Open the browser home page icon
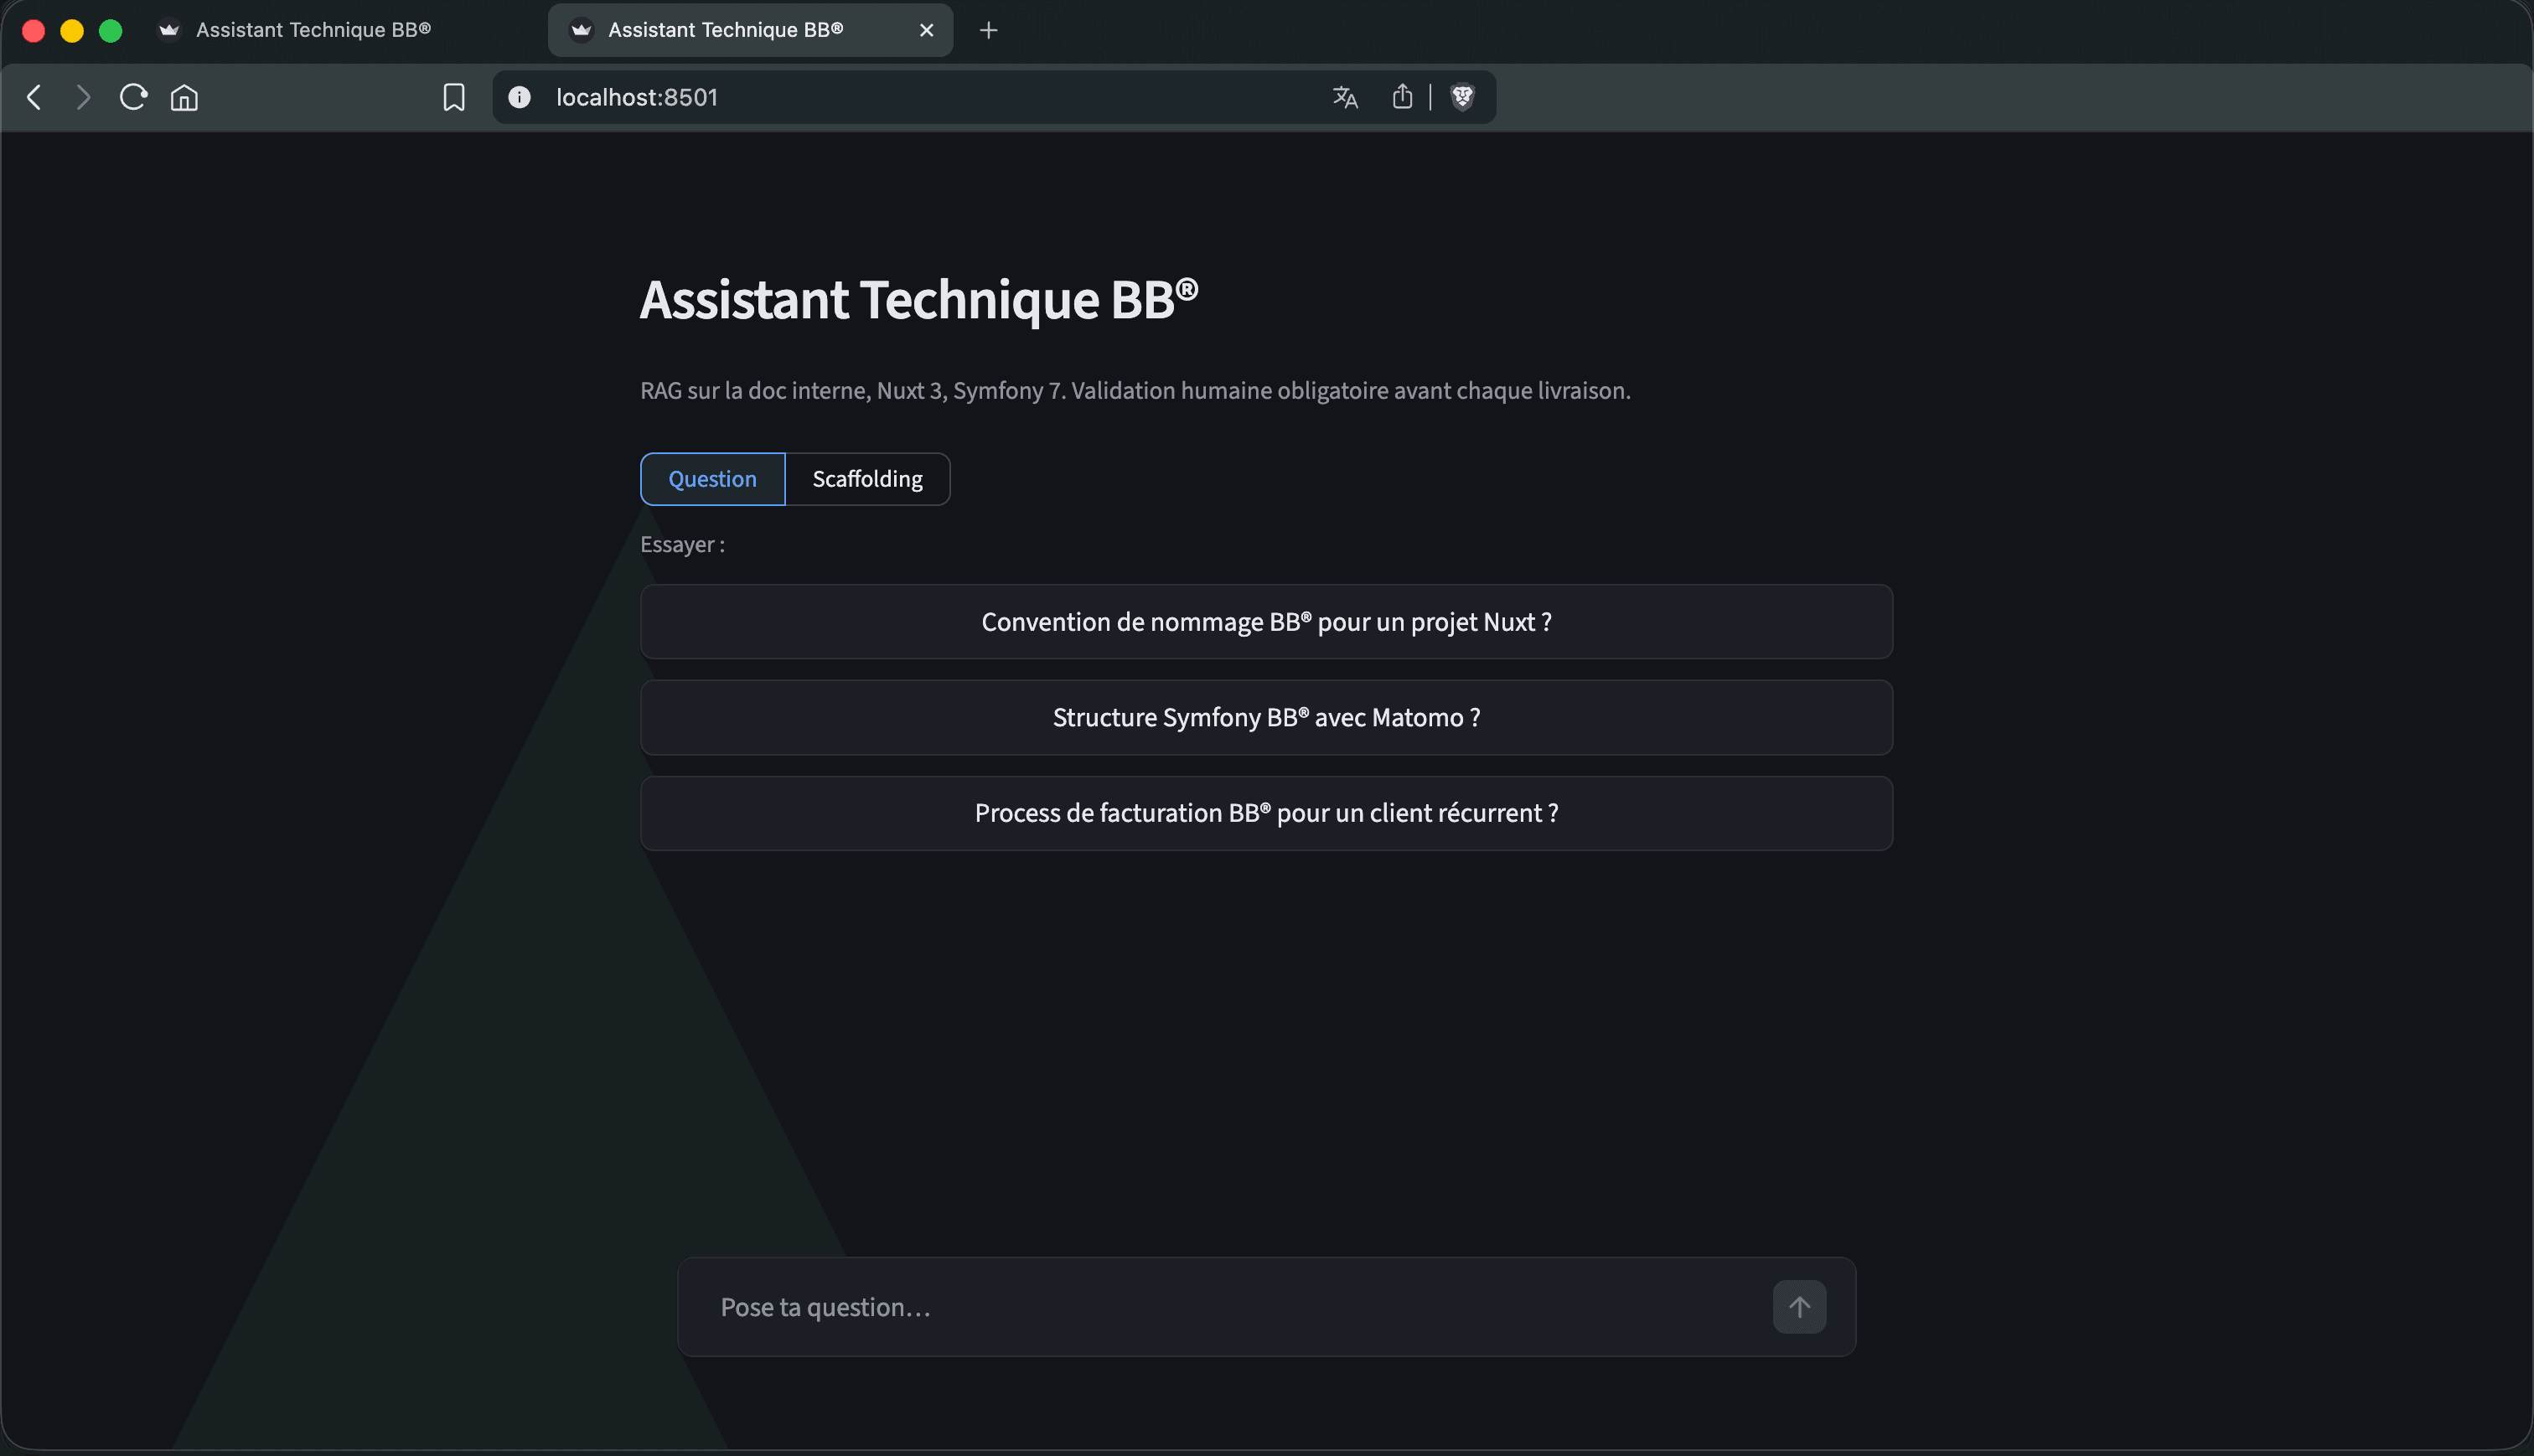 [184, 97]
